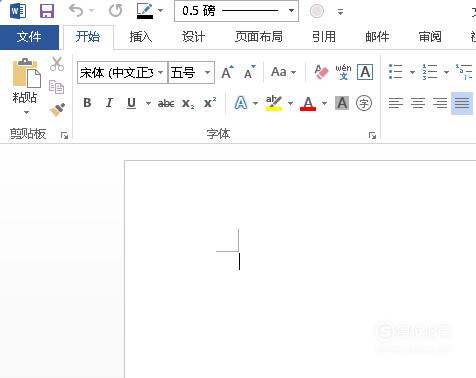Screen dimensions: 476x378
Task: Open the 文件 menu
Action: (29, 37)
